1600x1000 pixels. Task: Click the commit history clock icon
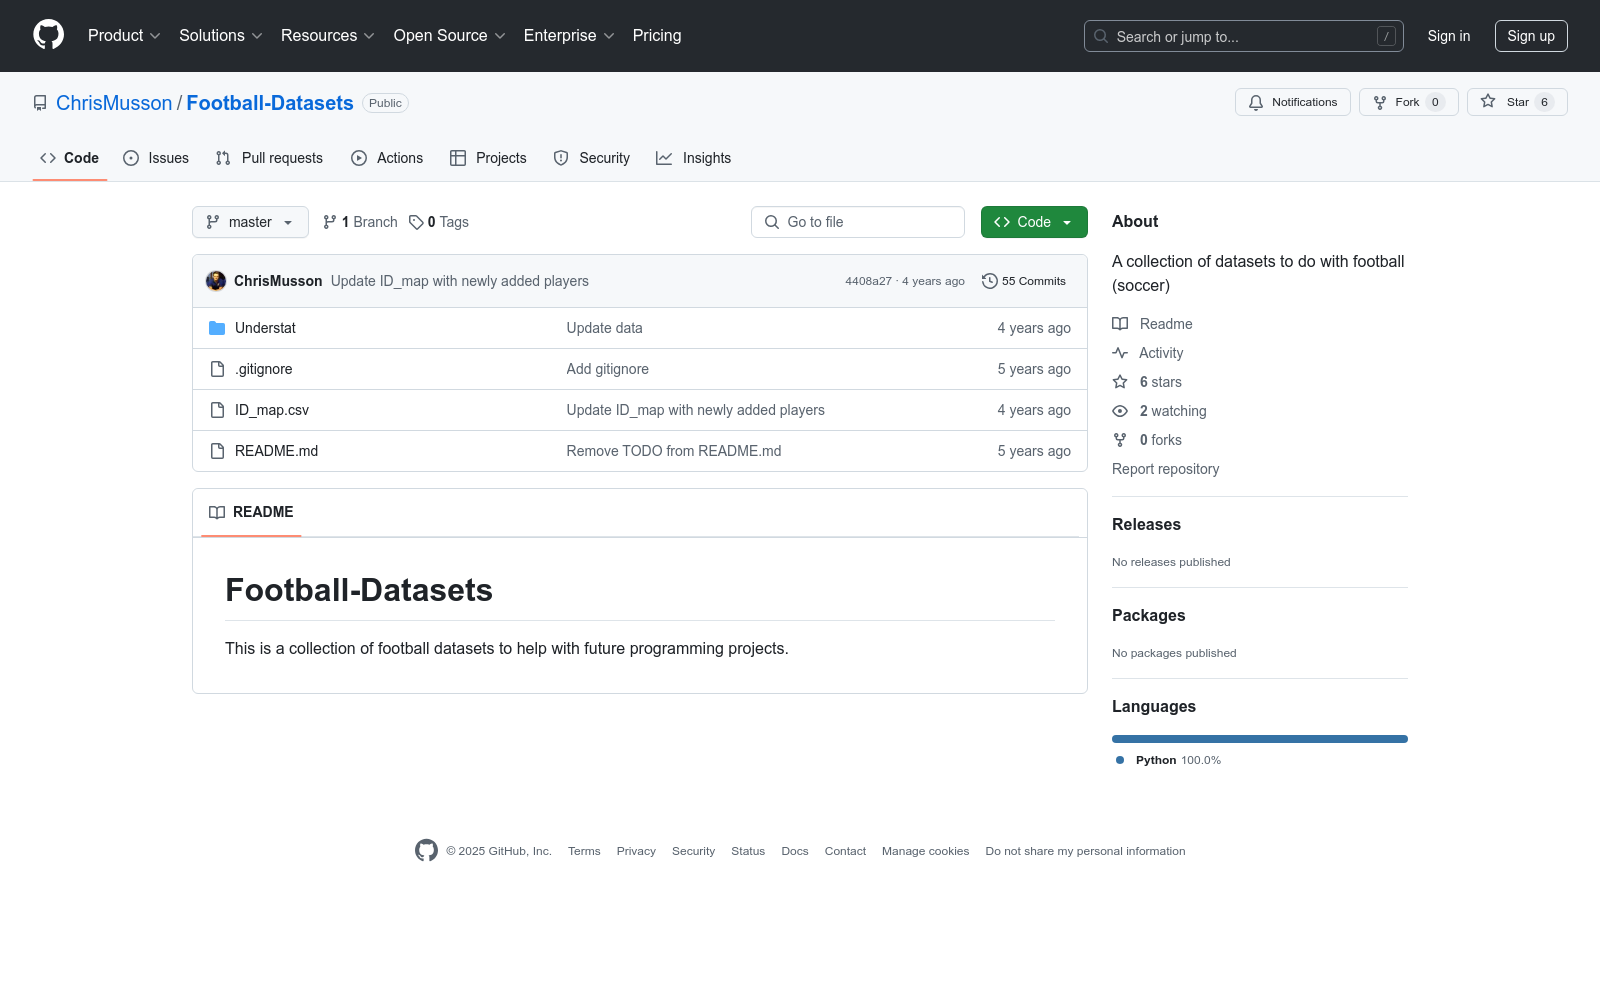click(x=990, y=281)
